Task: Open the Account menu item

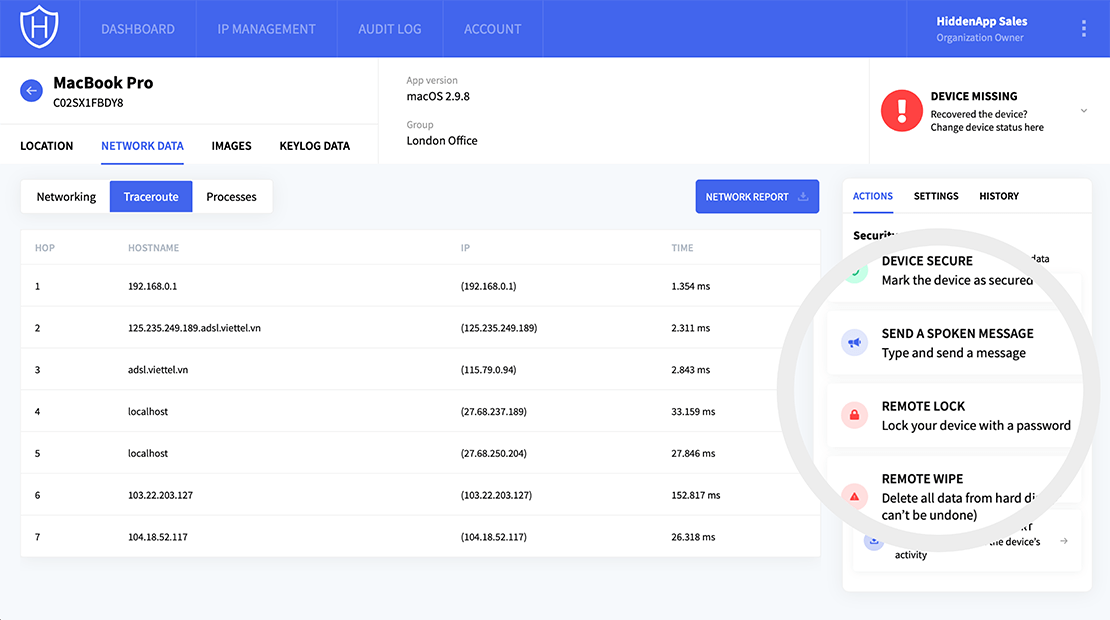Action: (x=492, y=29)
